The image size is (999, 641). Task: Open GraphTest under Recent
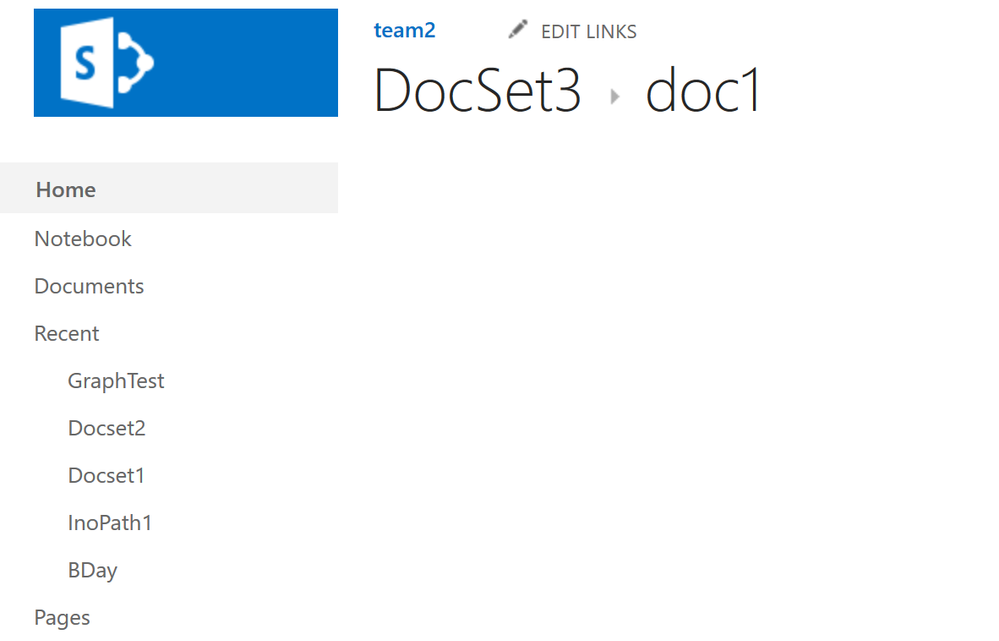(116, 381)
